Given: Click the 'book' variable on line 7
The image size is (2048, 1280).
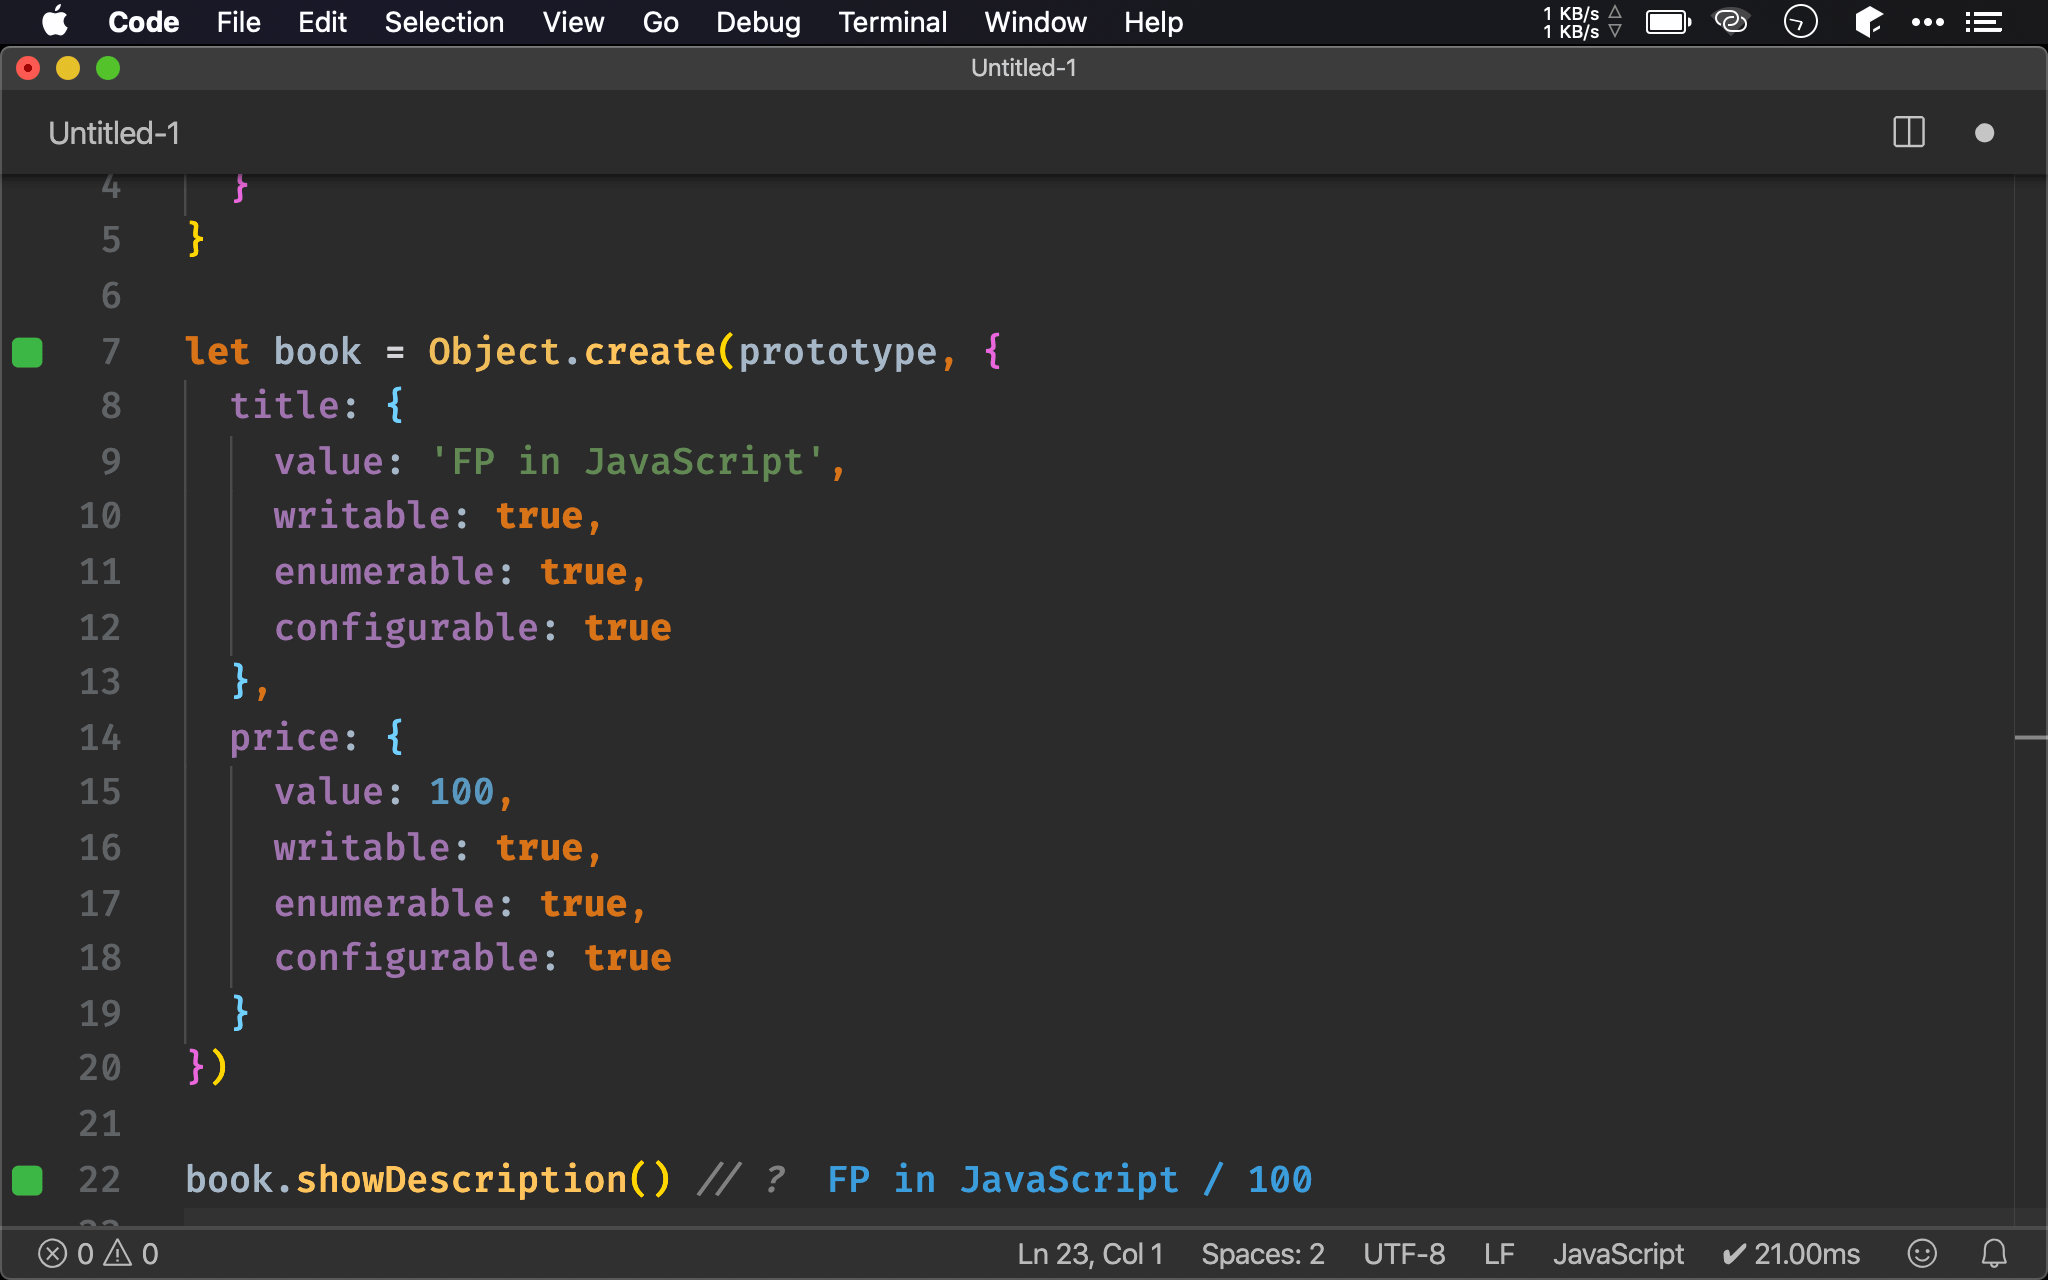Looking at the screenshot, I should [x=317, y=352].
